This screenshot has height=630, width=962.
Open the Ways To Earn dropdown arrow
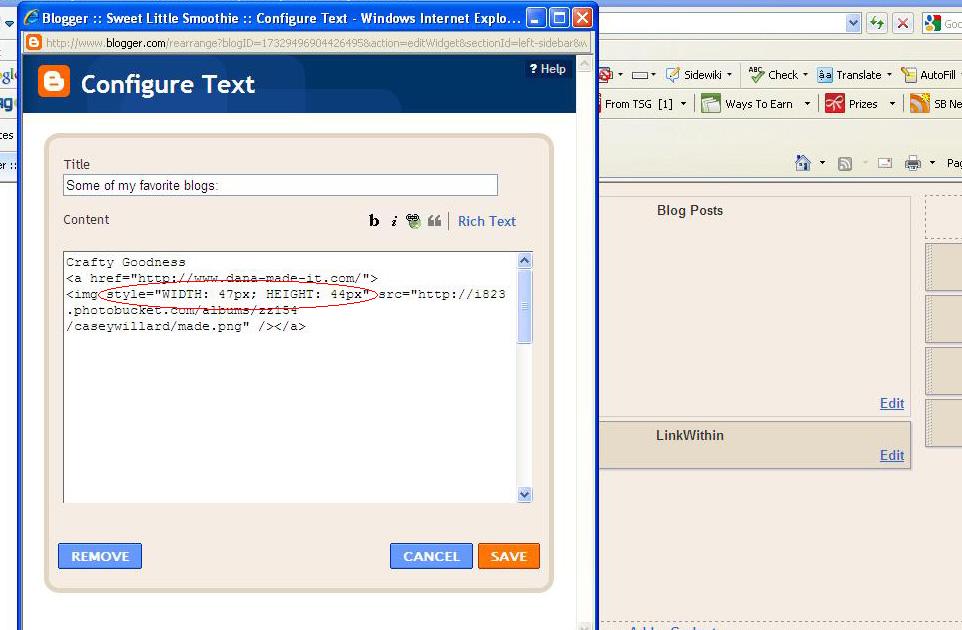[807, 104]
